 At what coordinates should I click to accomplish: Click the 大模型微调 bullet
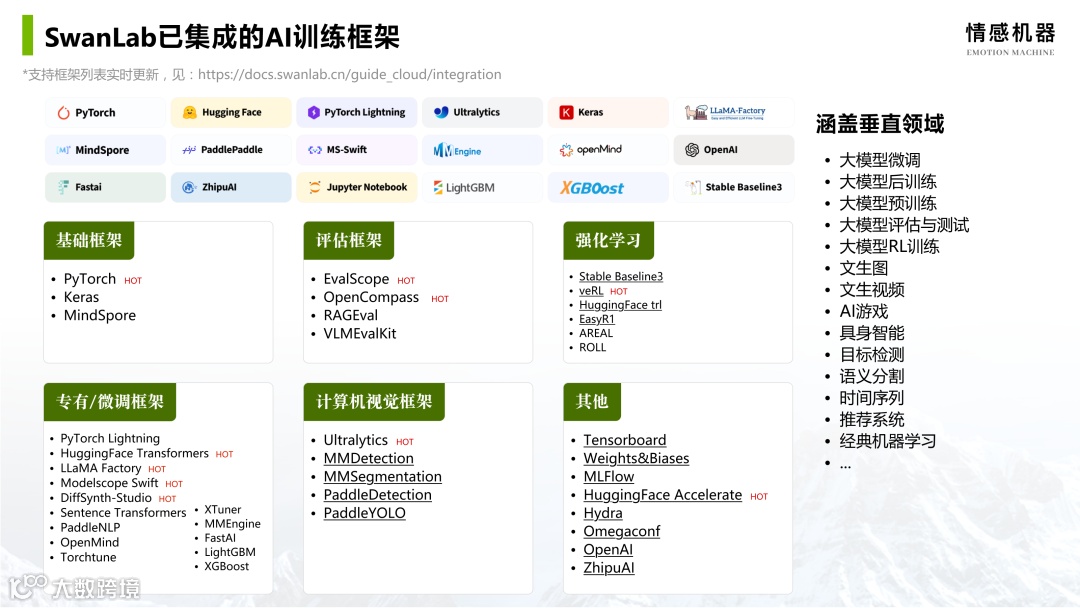pos(880,160)
